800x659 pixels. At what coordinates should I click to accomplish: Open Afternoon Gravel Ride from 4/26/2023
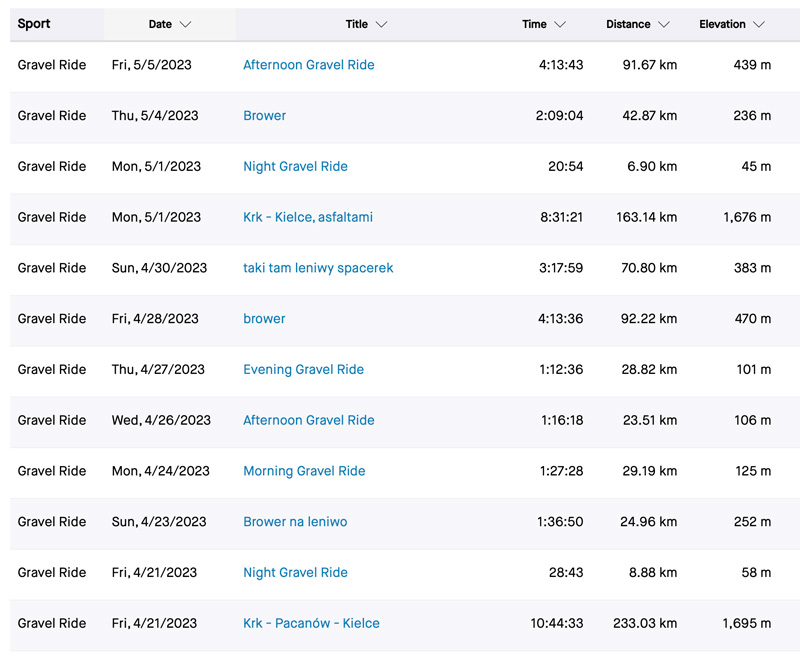pyautogui.click(x=309, y=420)
